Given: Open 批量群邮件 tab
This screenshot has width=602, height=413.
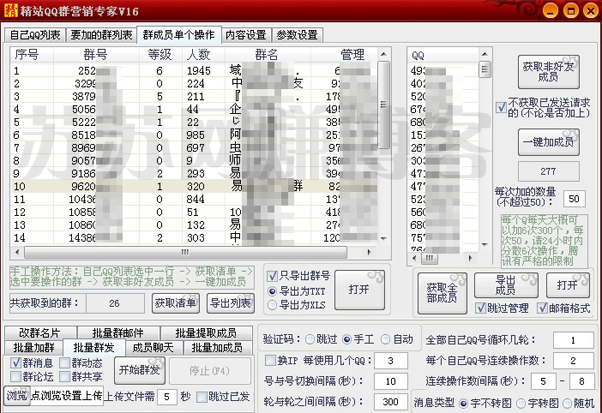Looking at the screenshot, I should (118, 333).
